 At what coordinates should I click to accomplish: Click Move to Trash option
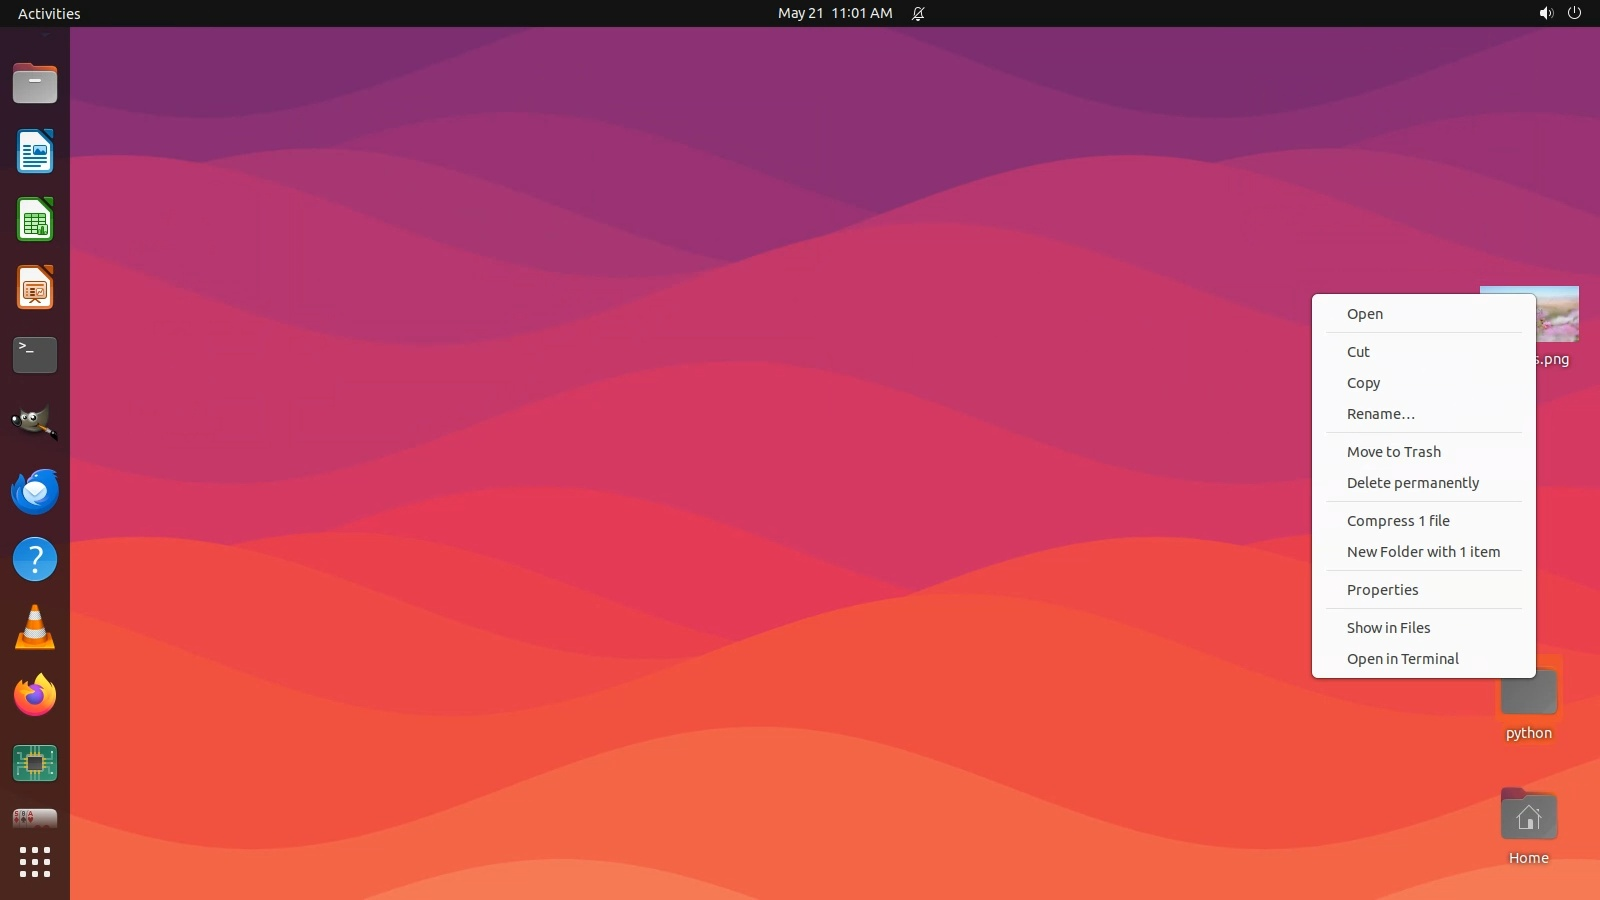click(1393, 452)
